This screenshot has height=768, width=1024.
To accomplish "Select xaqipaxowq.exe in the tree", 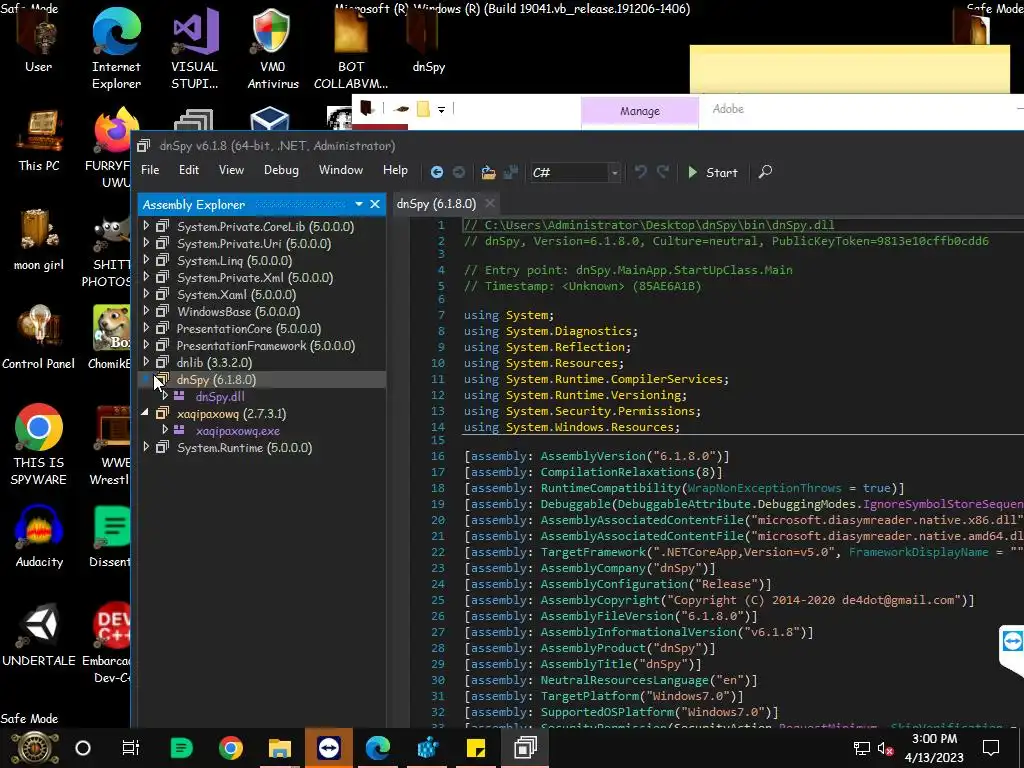I will pyautogui.click(x=238, y=431).
